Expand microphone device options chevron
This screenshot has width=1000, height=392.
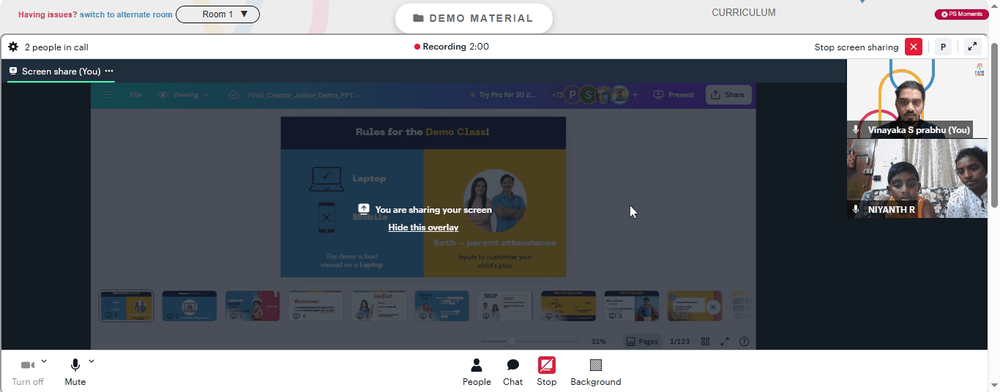click(91, 361)
